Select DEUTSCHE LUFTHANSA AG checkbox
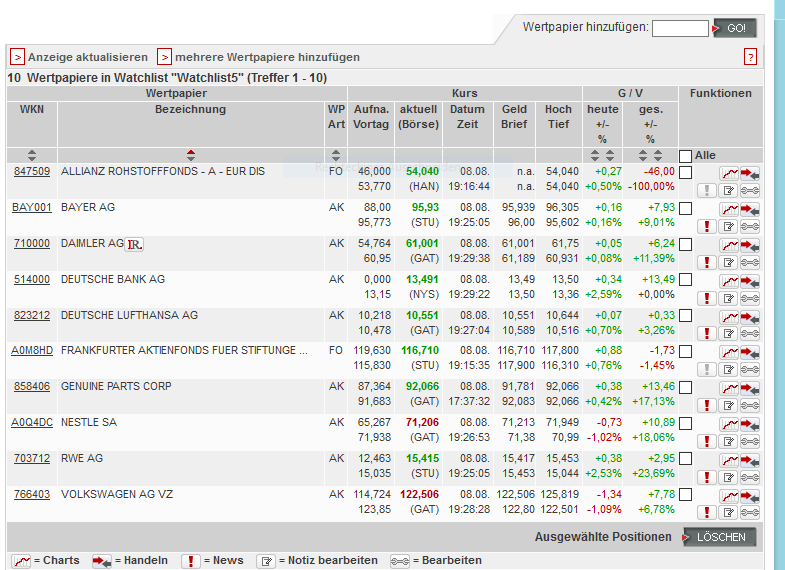785x570 pixels. [685, 316]
